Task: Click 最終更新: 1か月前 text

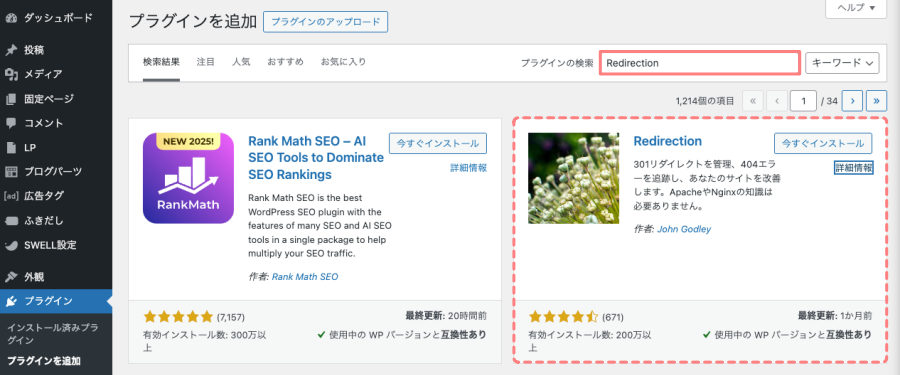Action: [x=835, y=315]
